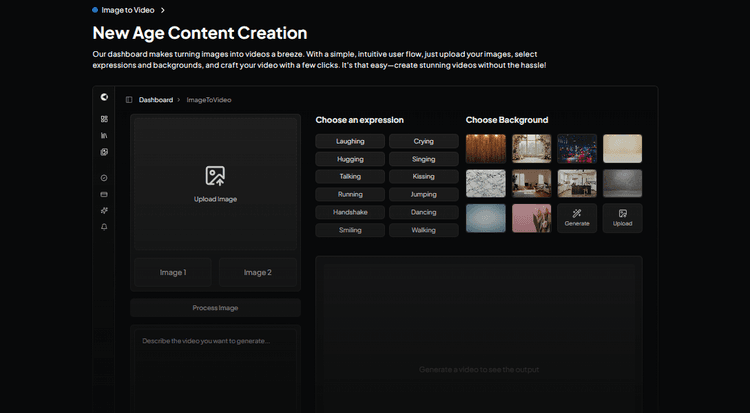
Task: Pick the Talking expression
Action: tap(350, 177)
